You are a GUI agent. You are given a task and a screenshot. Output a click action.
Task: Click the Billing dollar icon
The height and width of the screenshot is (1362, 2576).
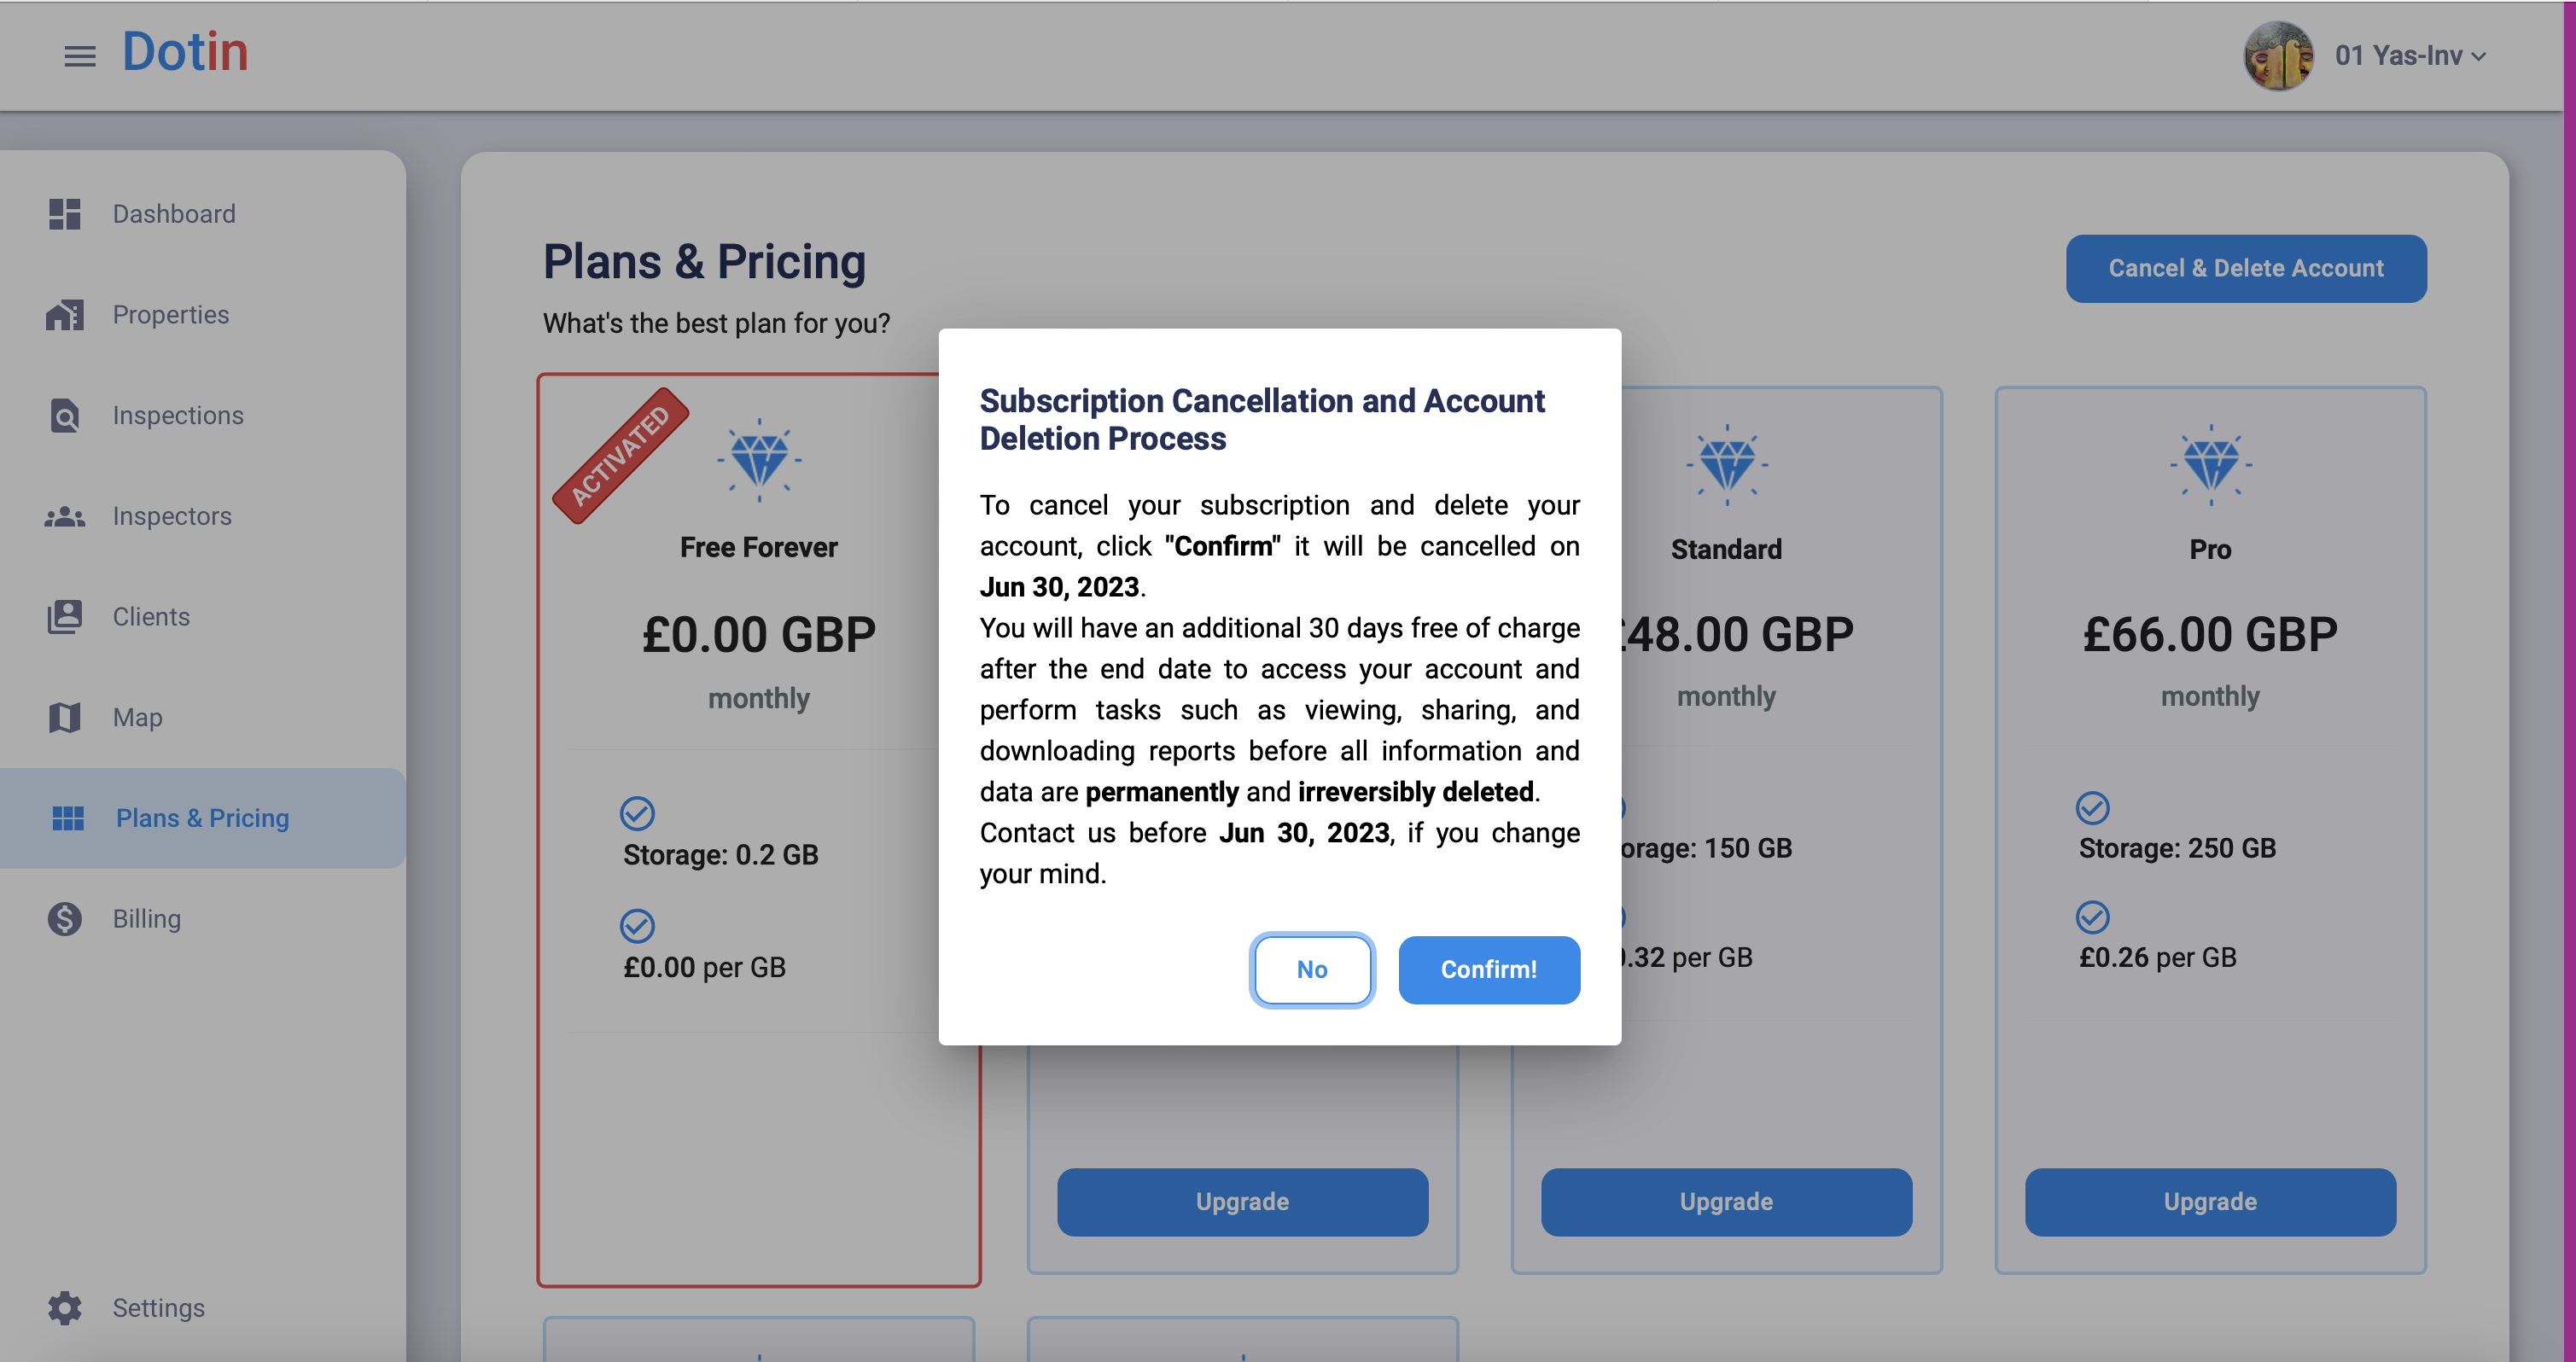pos(65,918)
